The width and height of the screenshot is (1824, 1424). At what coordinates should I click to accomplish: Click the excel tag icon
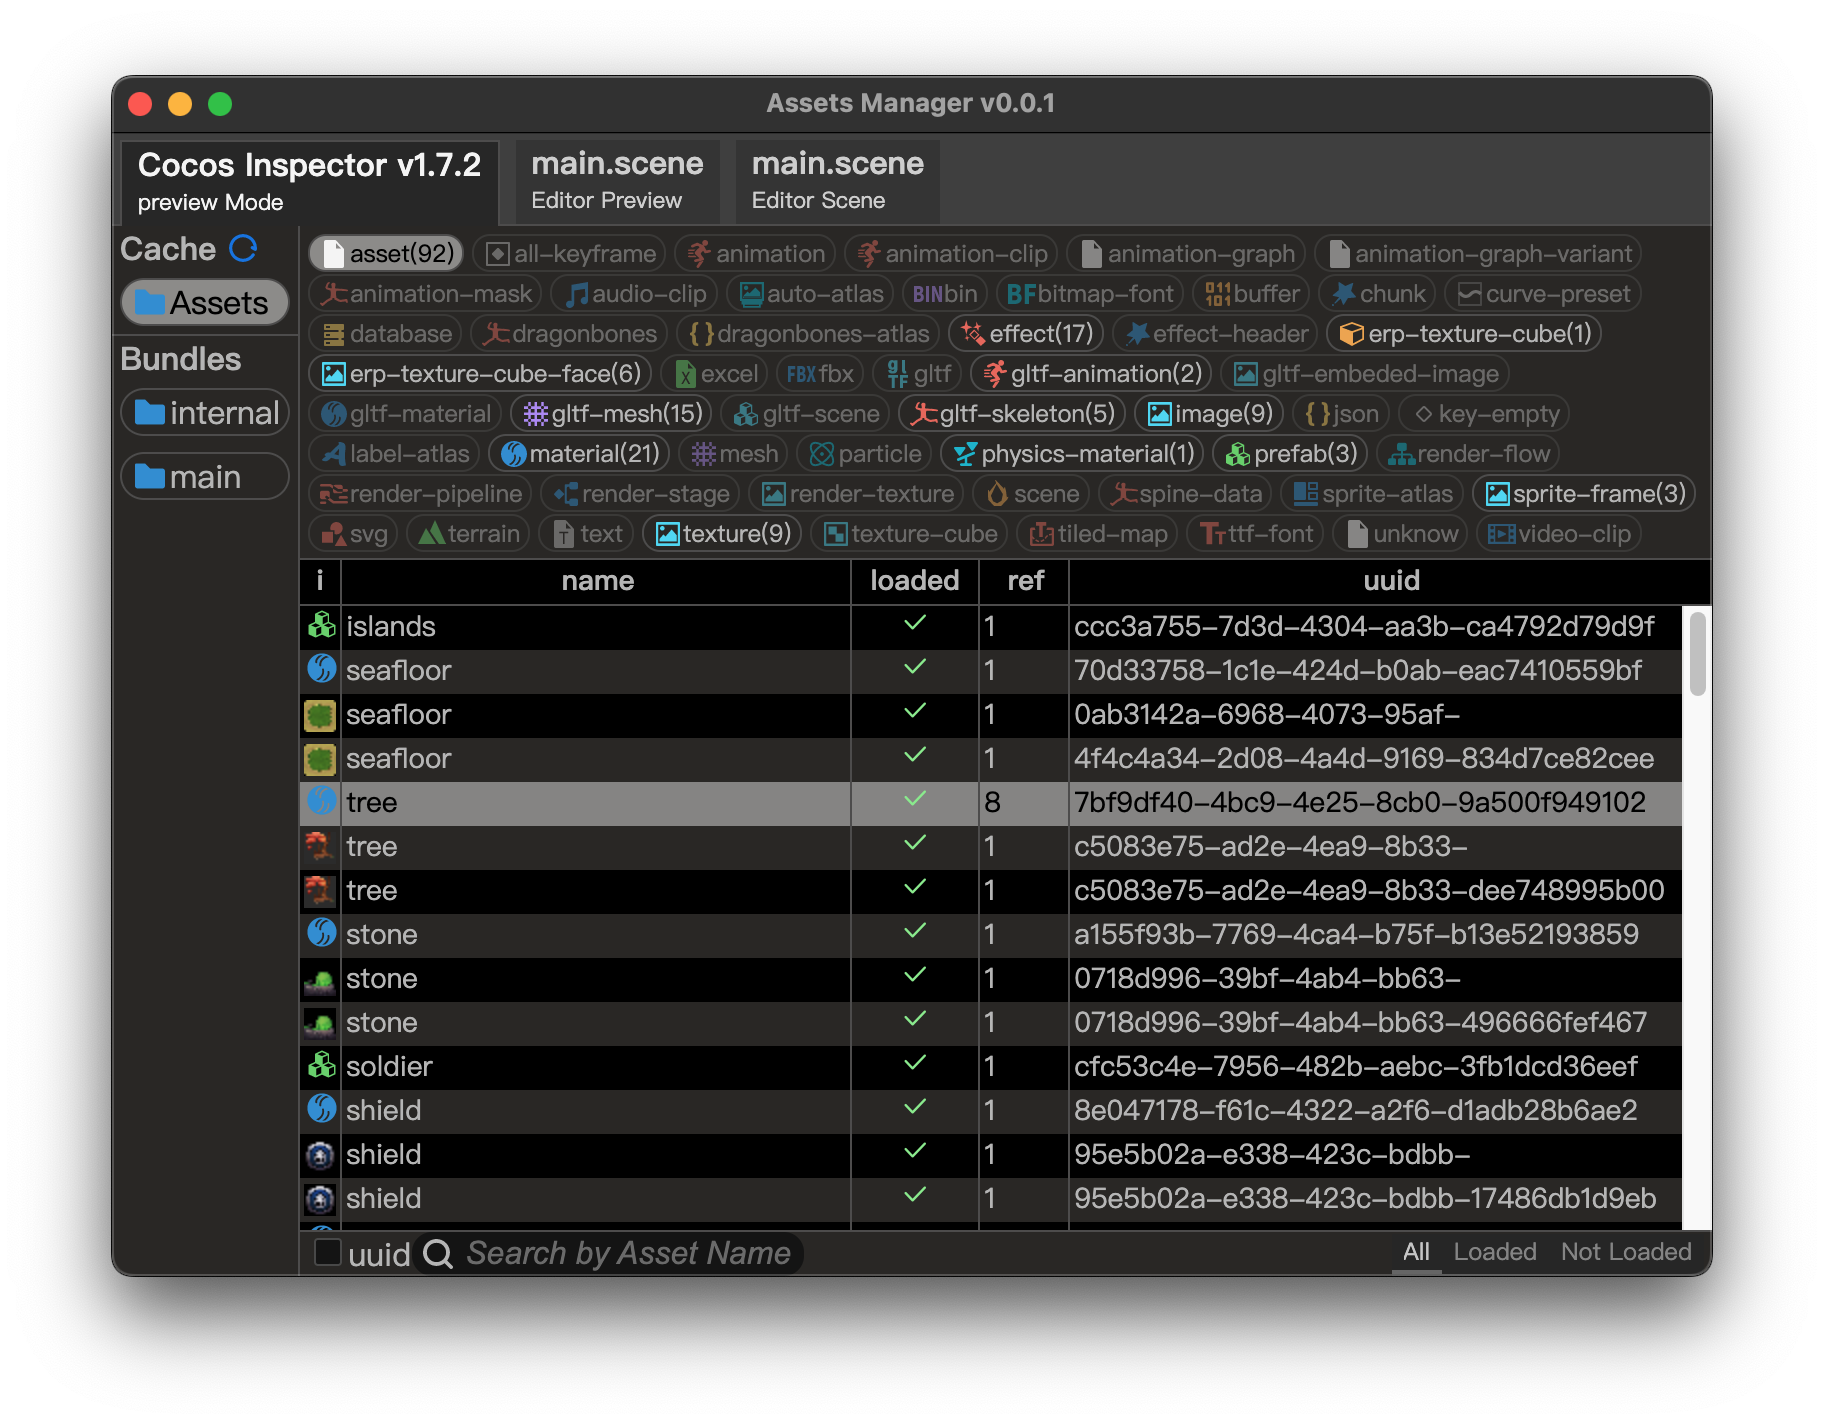(x=686, y=374)
